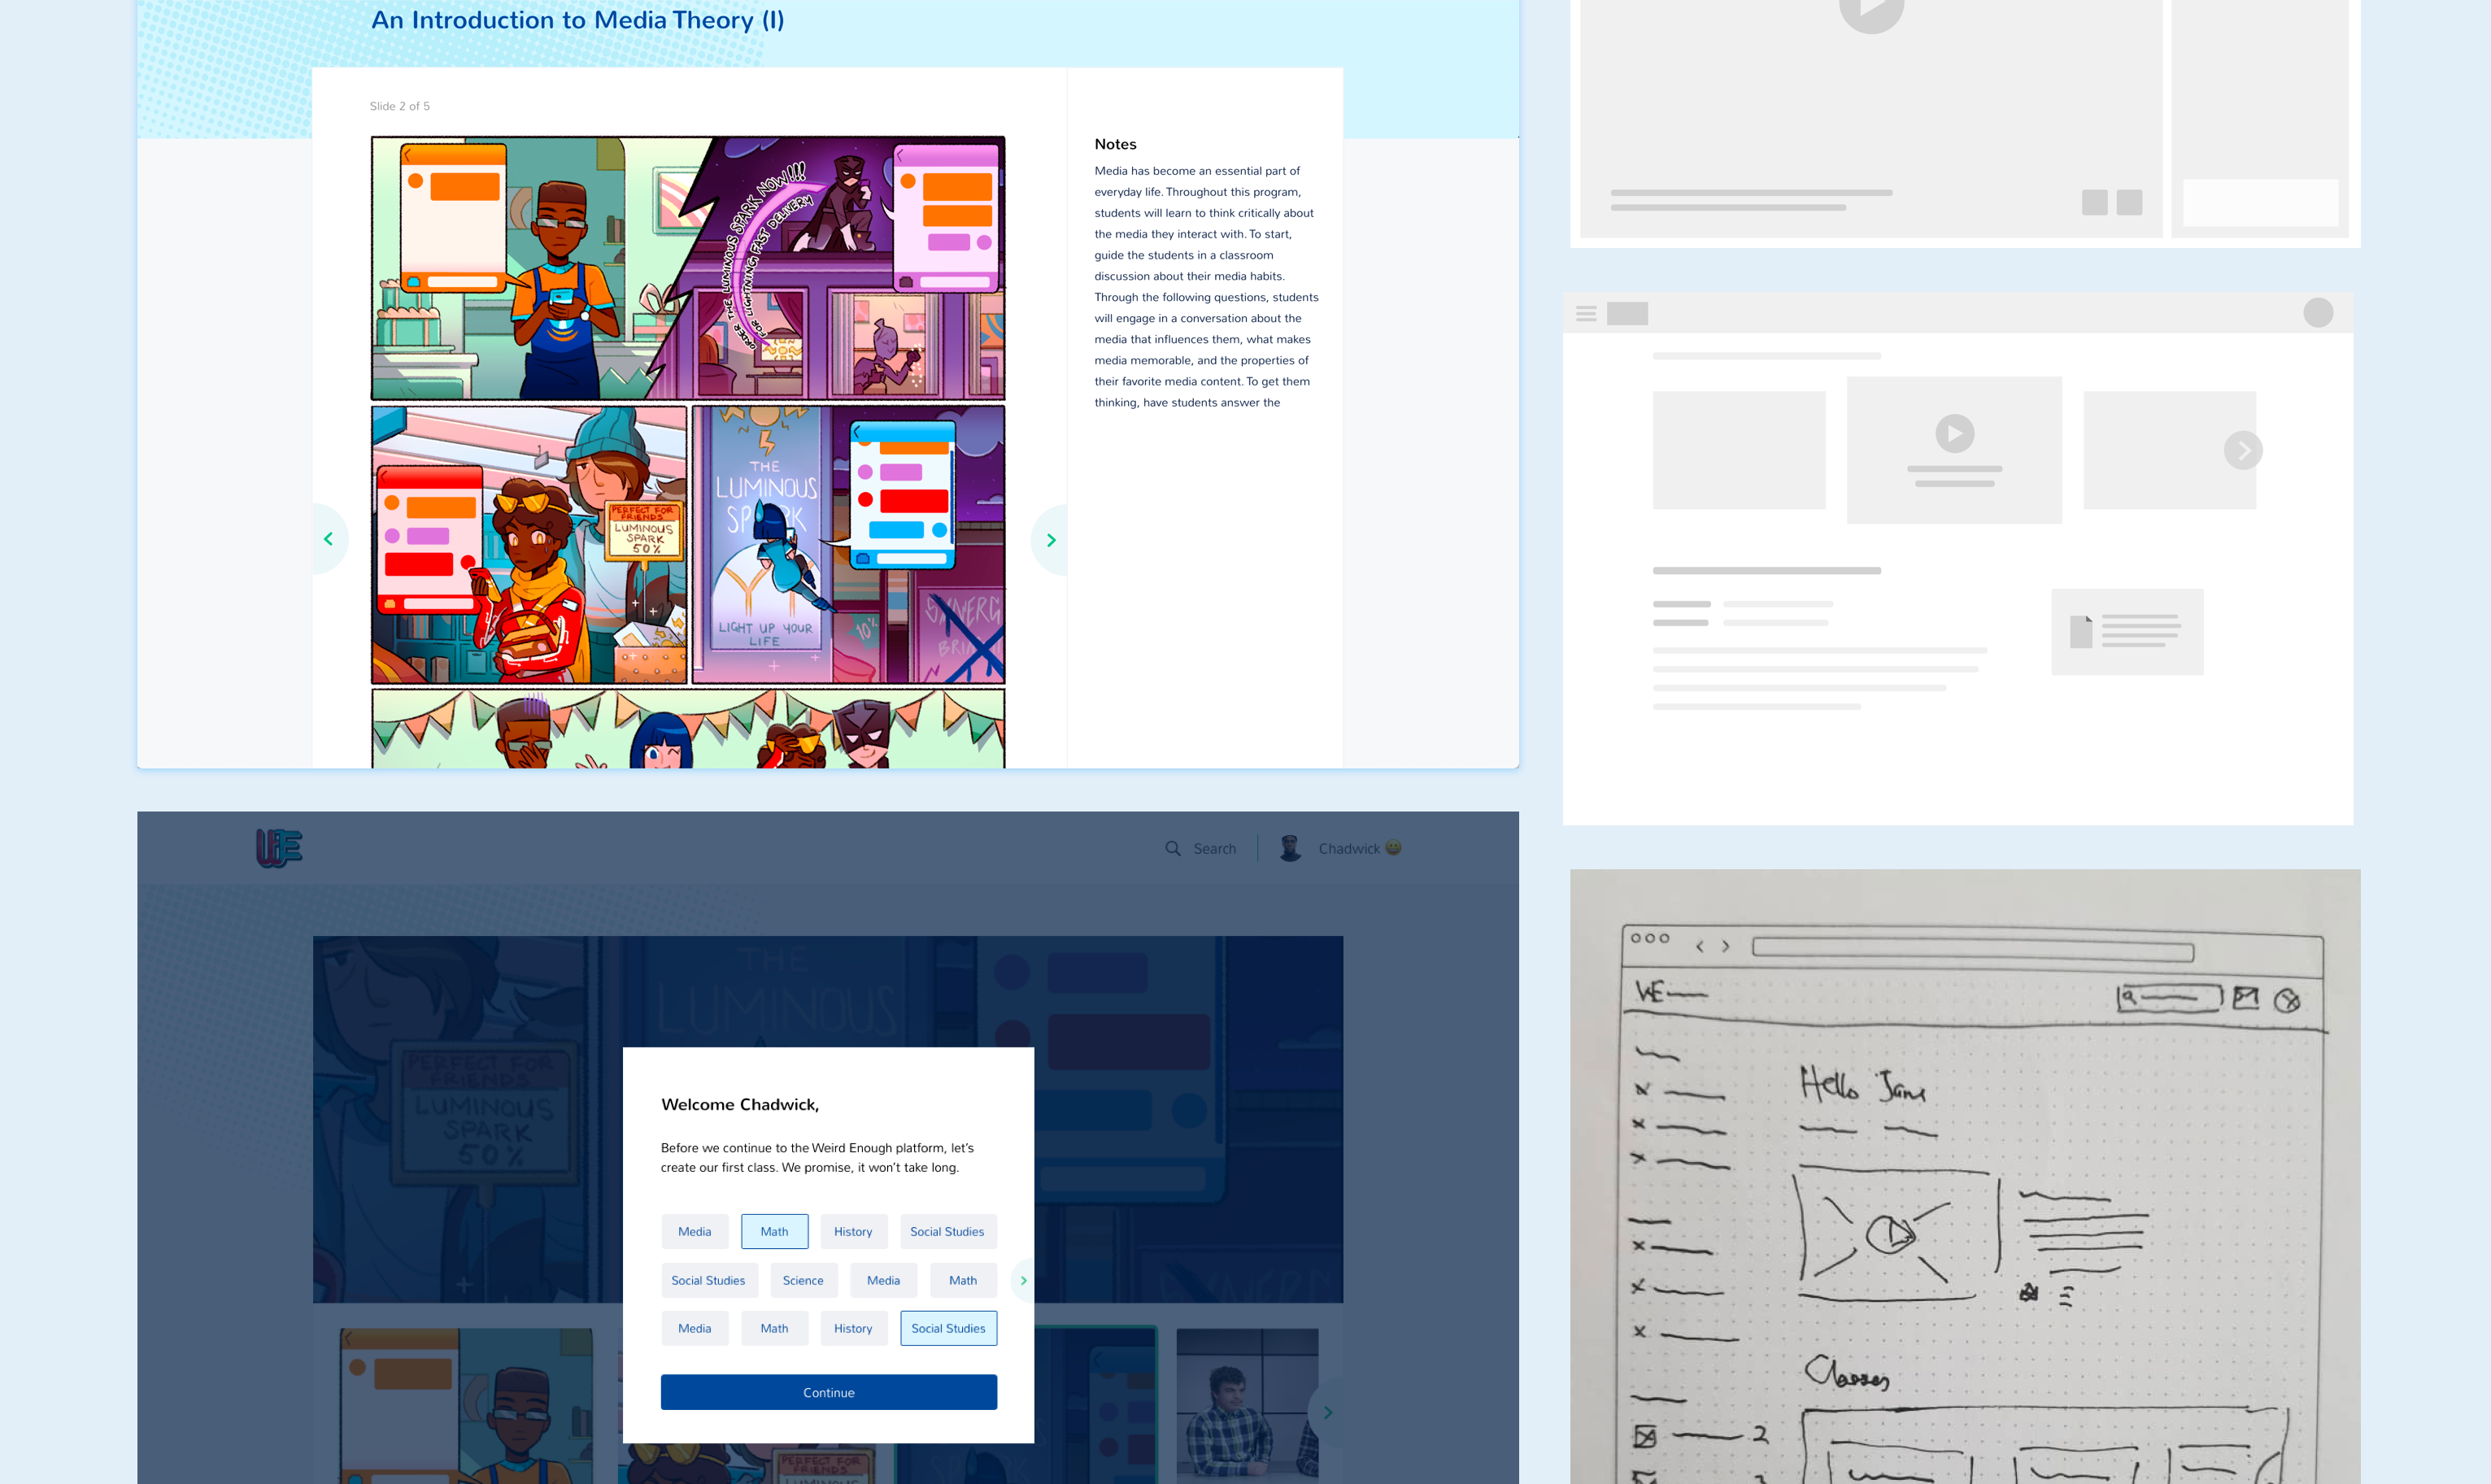Toggle Media chip right of Science

[883, 1280]
